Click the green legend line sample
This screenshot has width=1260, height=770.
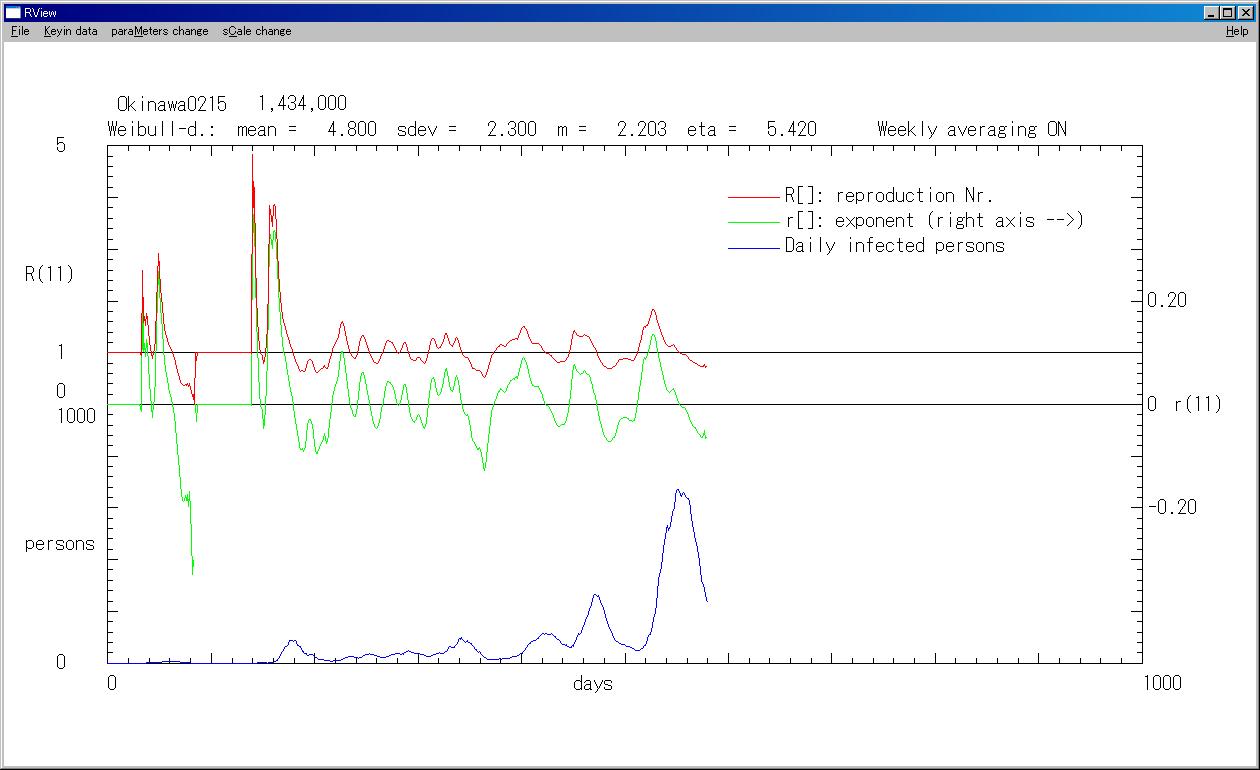[x=753, y=222]
